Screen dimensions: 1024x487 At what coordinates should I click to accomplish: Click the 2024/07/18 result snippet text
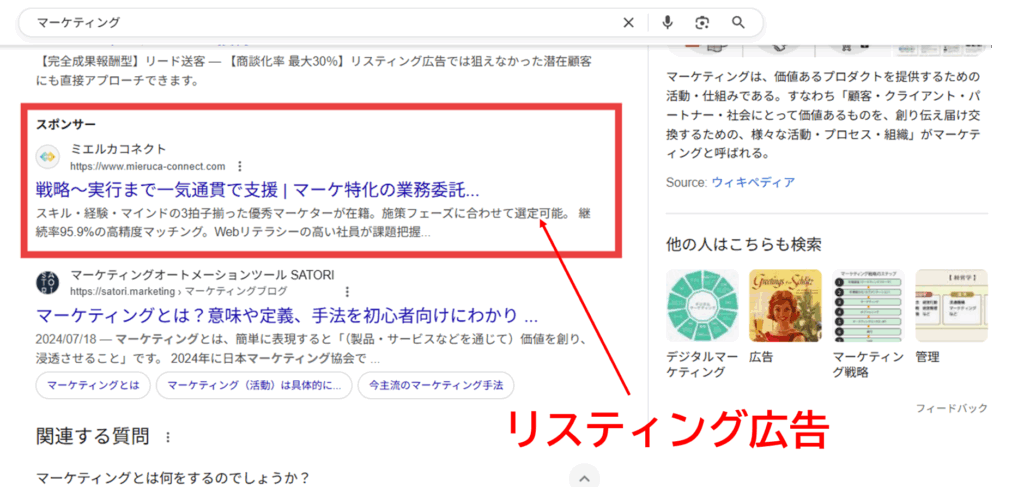pos(312,349)
